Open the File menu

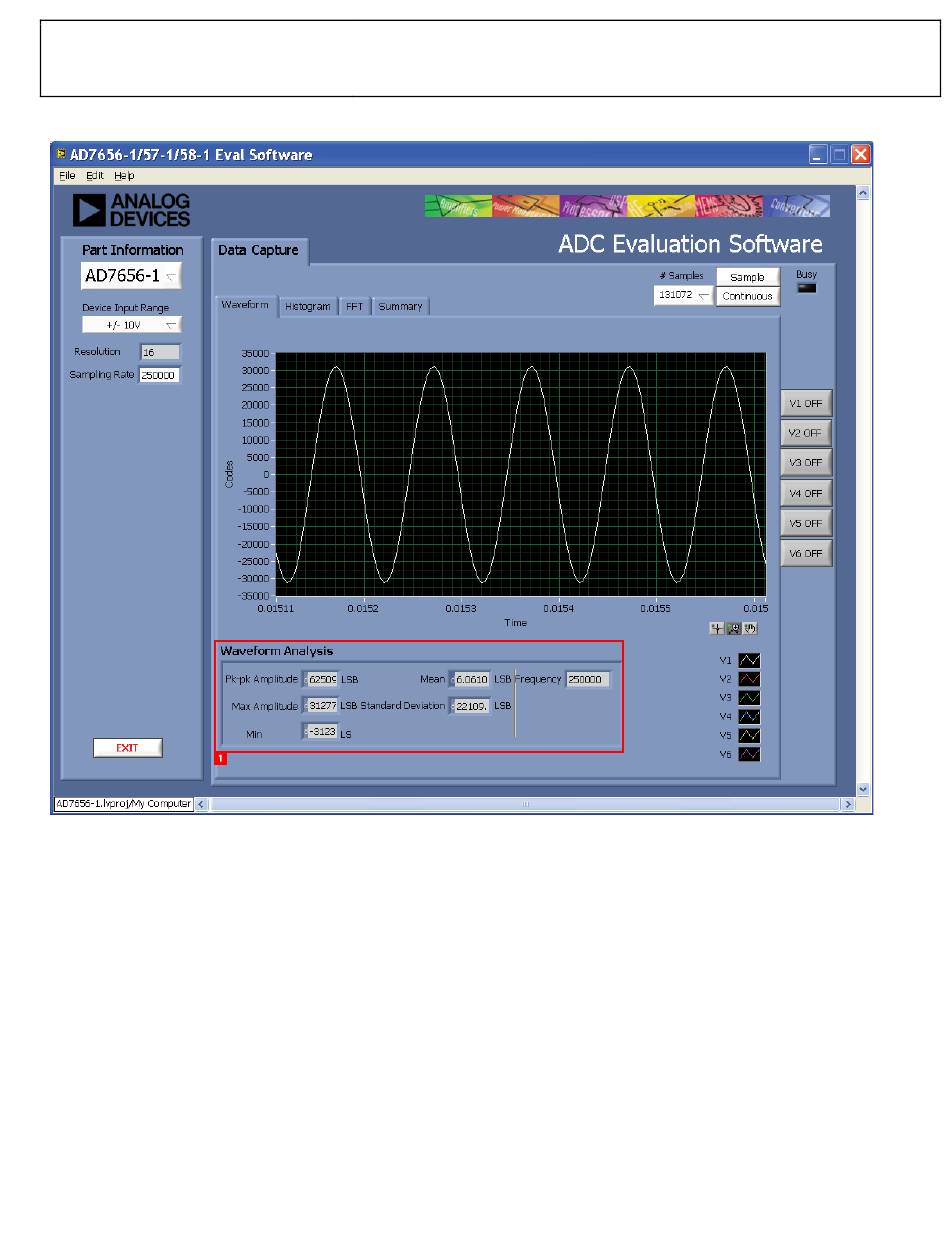click(x=67, y=175)
